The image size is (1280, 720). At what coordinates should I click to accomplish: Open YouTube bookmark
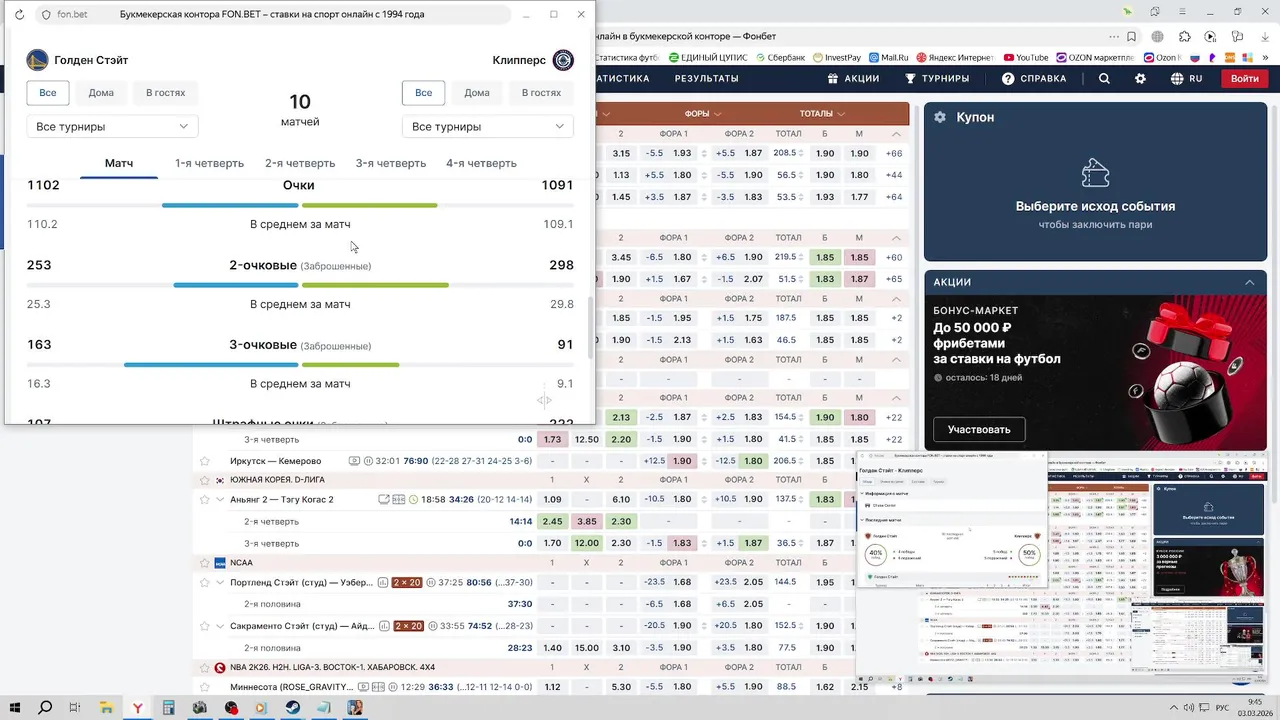1025,58
